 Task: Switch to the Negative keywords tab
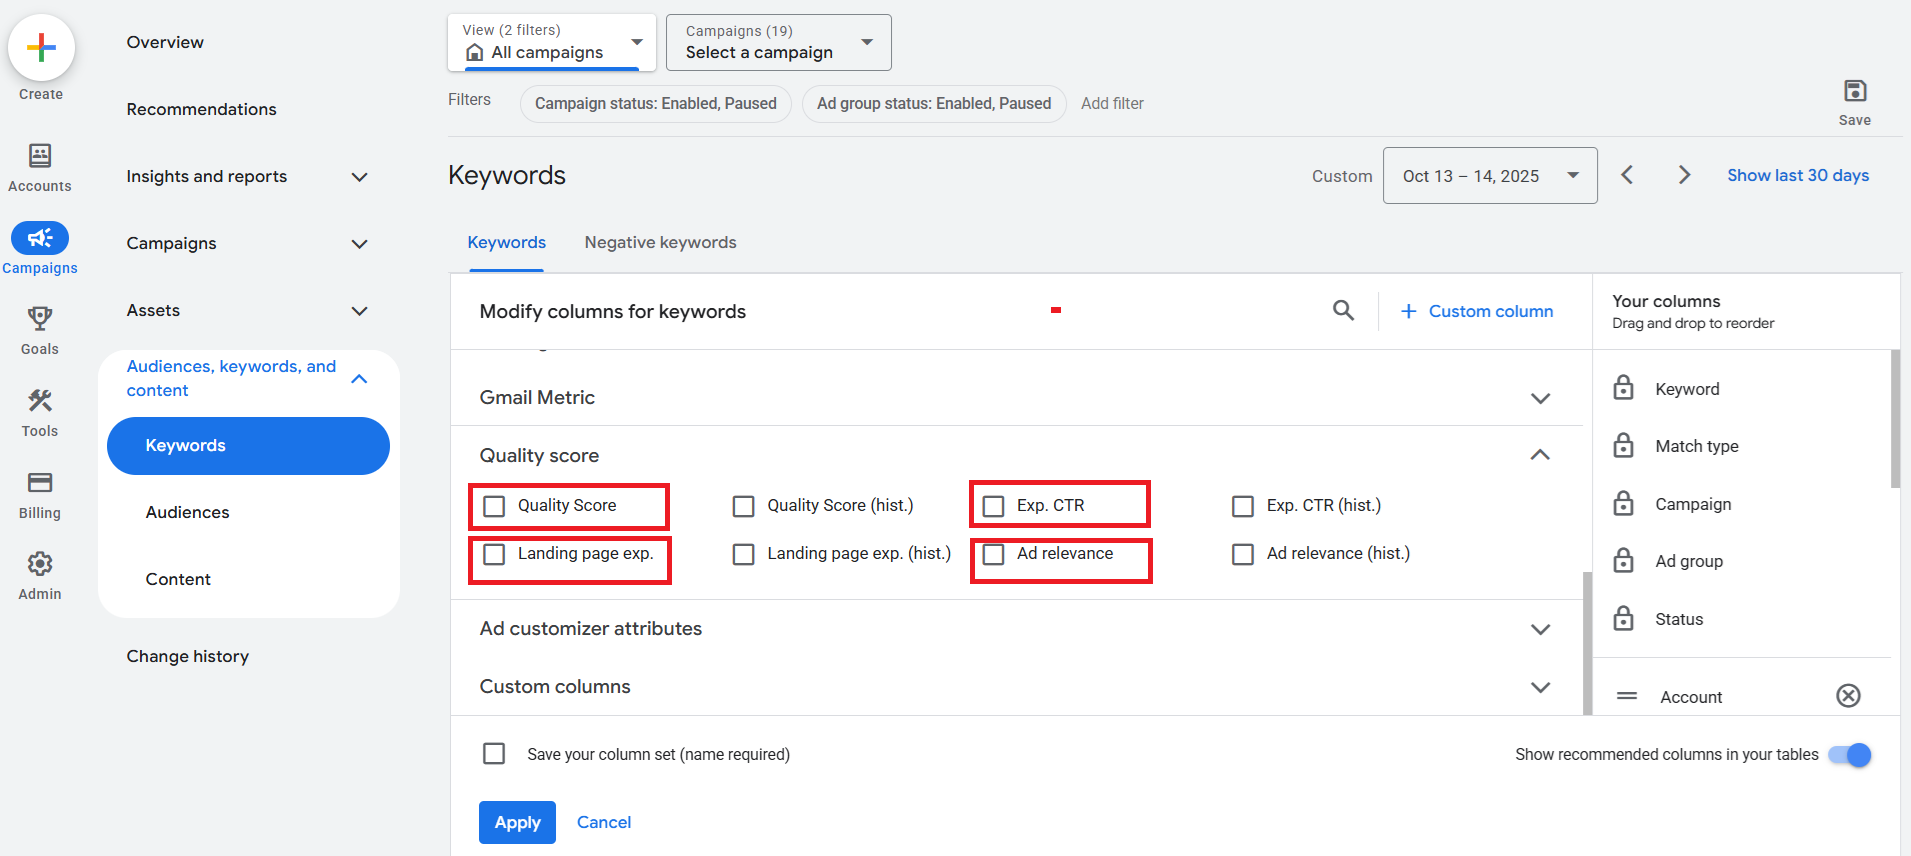pos(660,243)
